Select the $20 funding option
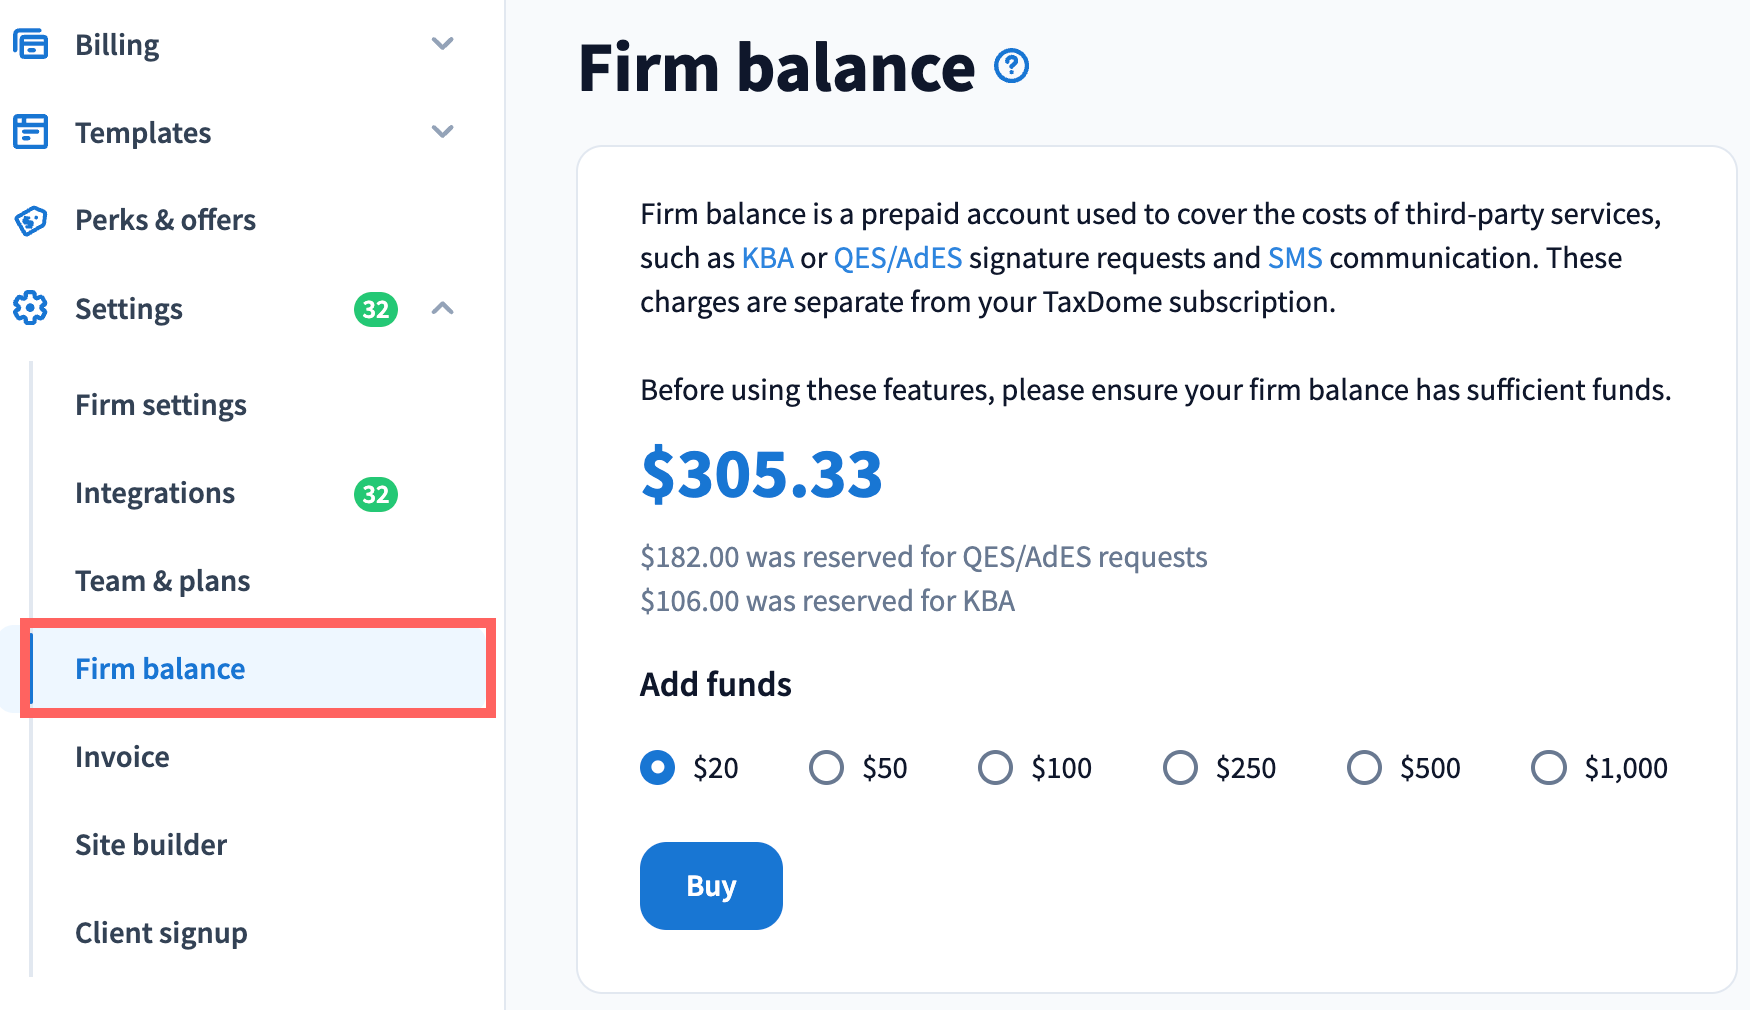The width and height of the screenshot is (1750, 1010). coord(658,768)
